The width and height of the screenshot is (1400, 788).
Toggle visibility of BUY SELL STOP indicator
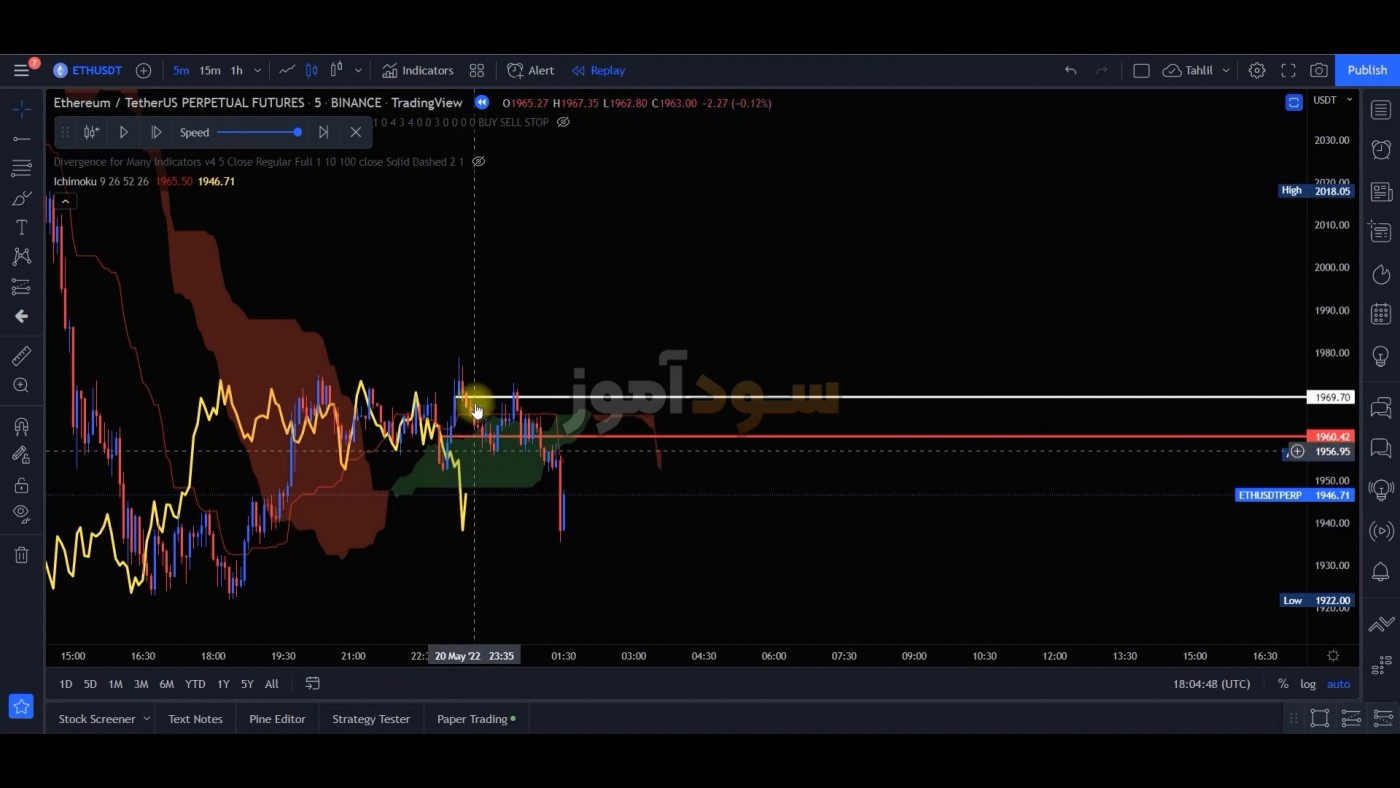[563, 122]
